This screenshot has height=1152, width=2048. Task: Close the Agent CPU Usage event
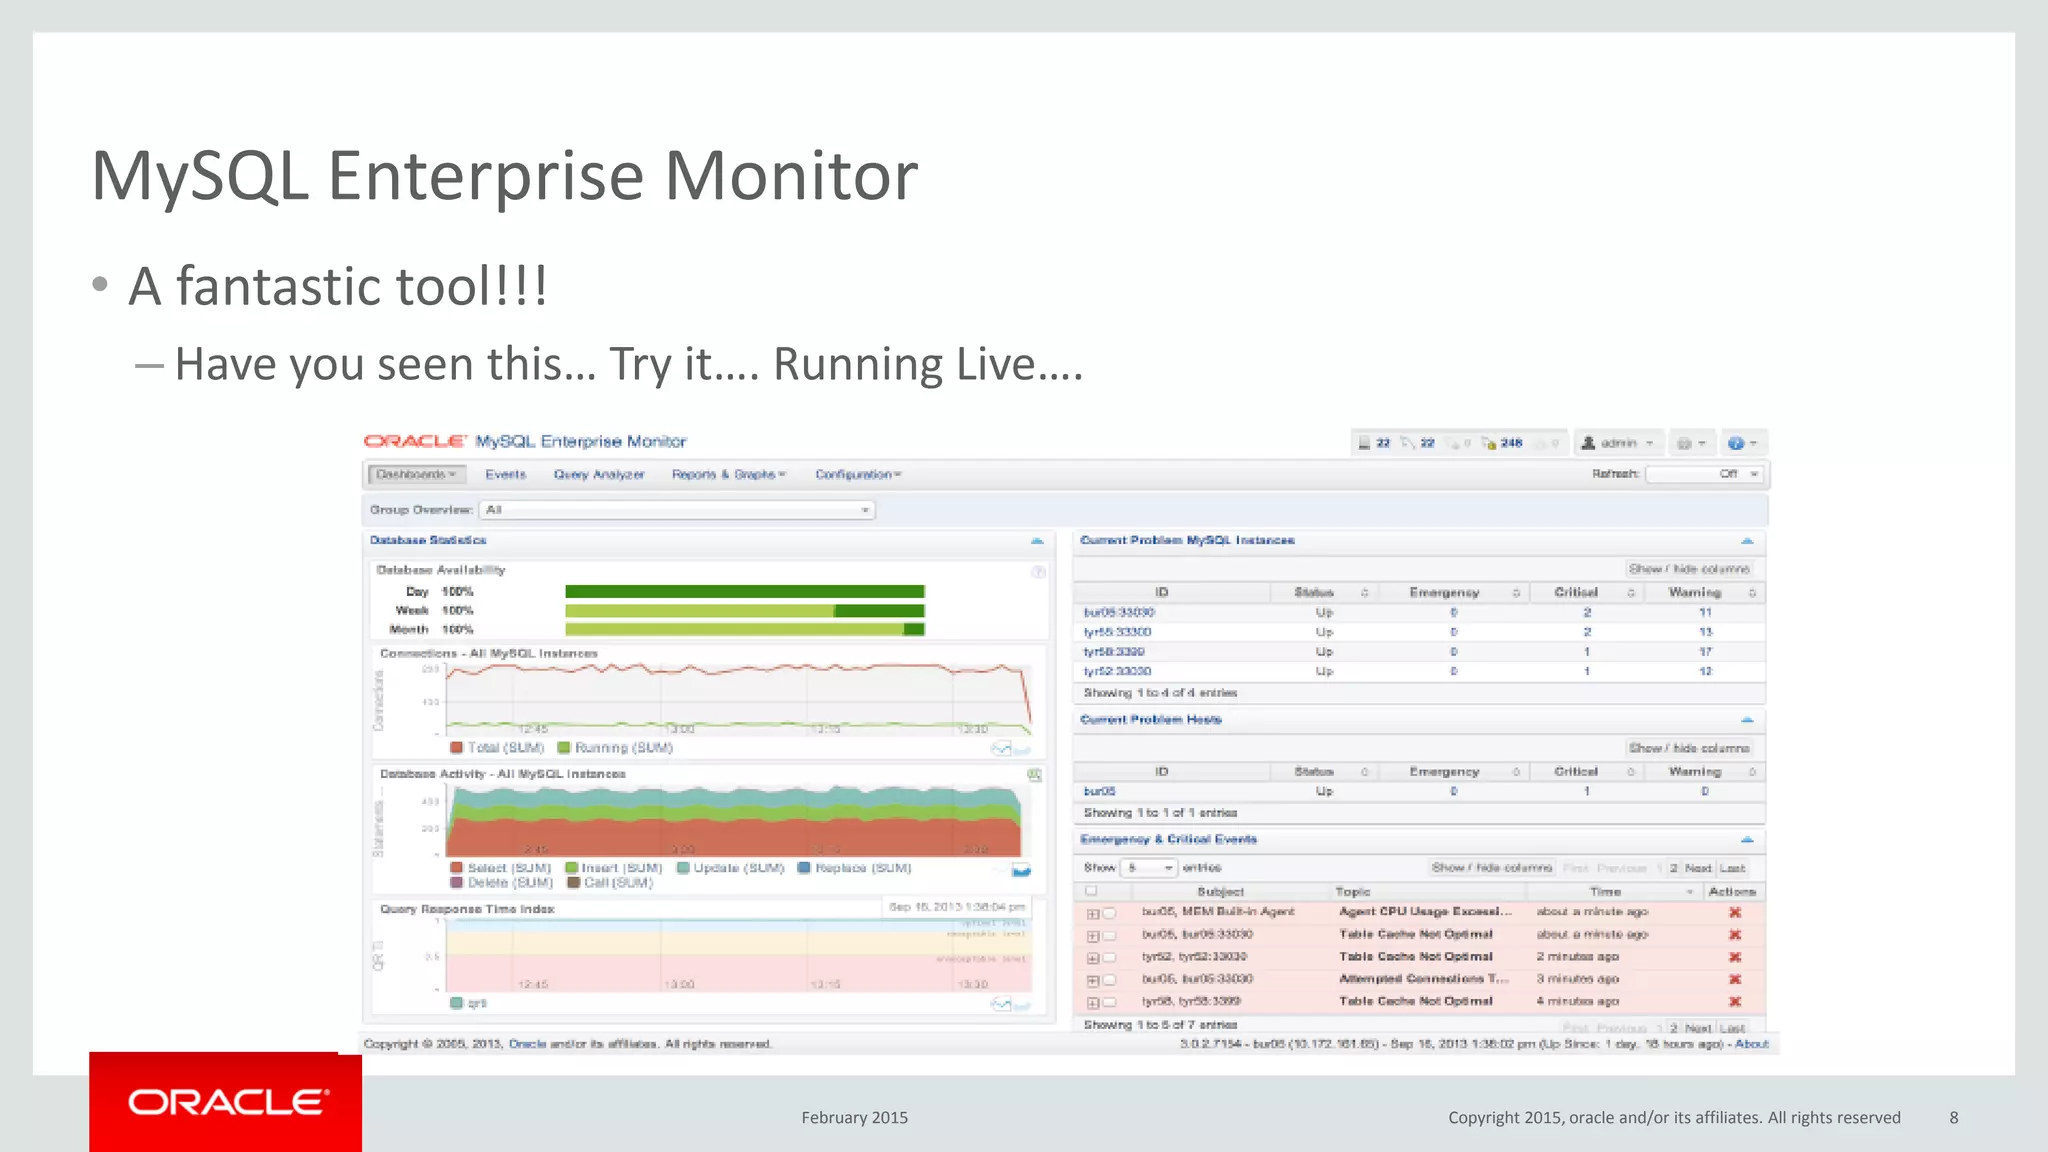[x=1735, y=912]
